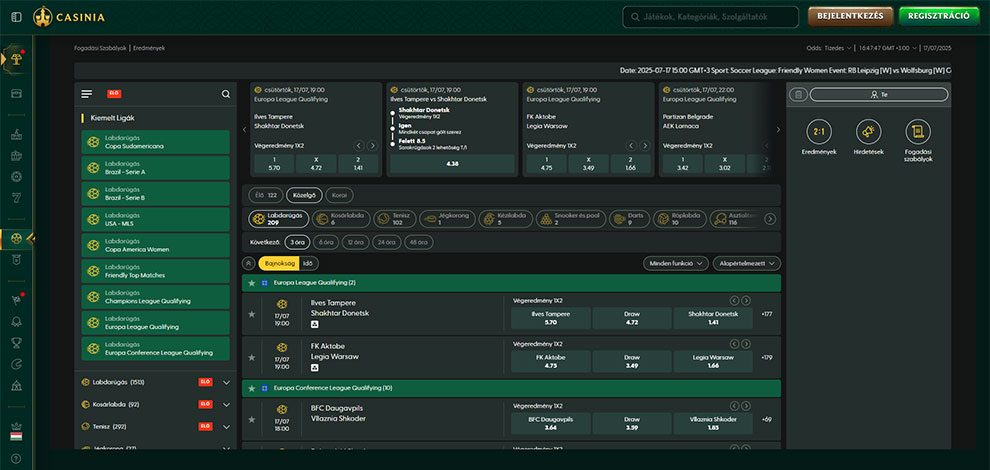This screenshot has width=990, height=470.
Task: Select the Snooker és pool sport tab
Action: pos(570,219)
